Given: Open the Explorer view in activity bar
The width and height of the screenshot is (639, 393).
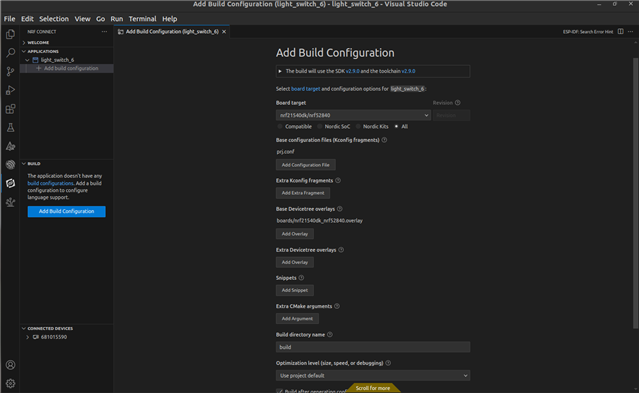Looking at the screenshot, I should [x=11, y=34].
